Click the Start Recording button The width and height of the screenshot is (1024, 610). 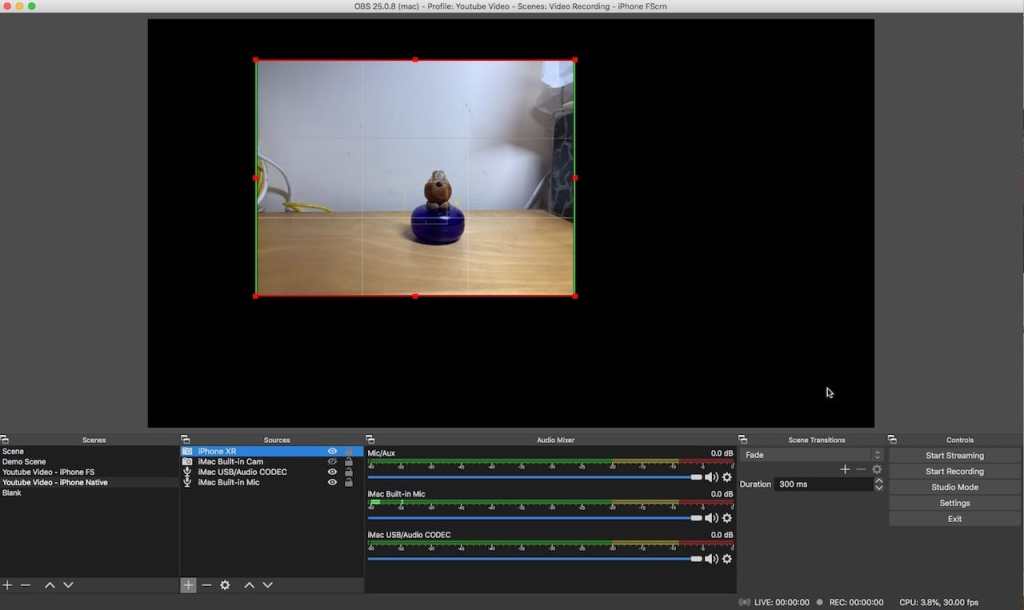[954, 471]
